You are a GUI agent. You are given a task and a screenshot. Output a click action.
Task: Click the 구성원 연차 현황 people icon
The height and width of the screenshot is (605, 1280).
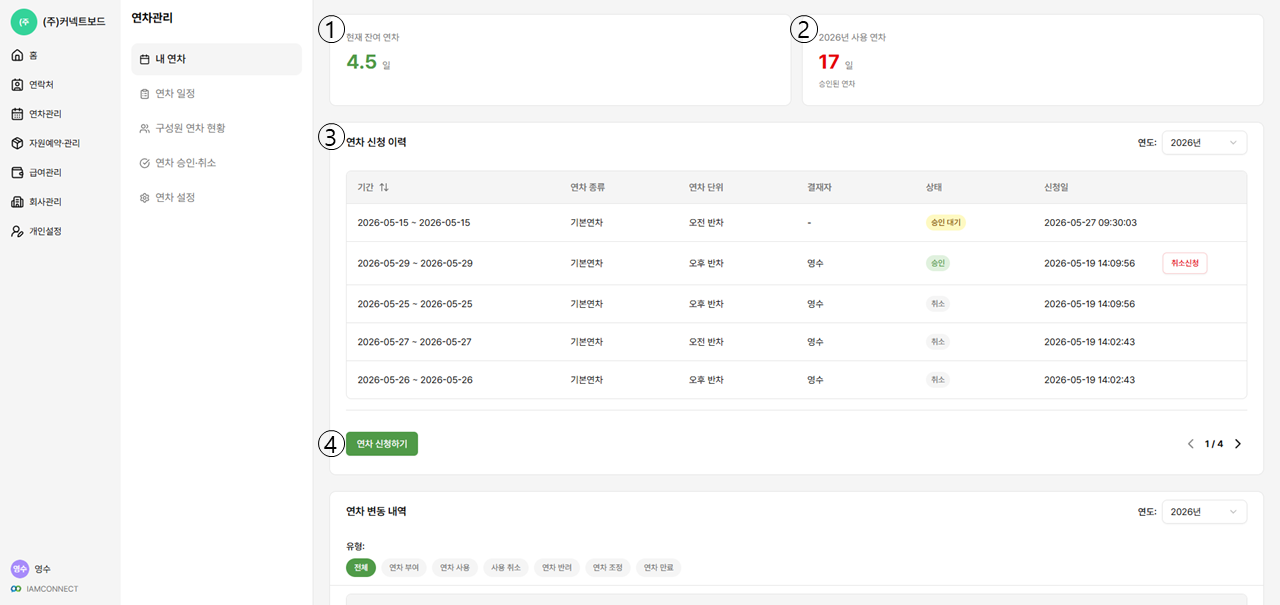[145, 128]
